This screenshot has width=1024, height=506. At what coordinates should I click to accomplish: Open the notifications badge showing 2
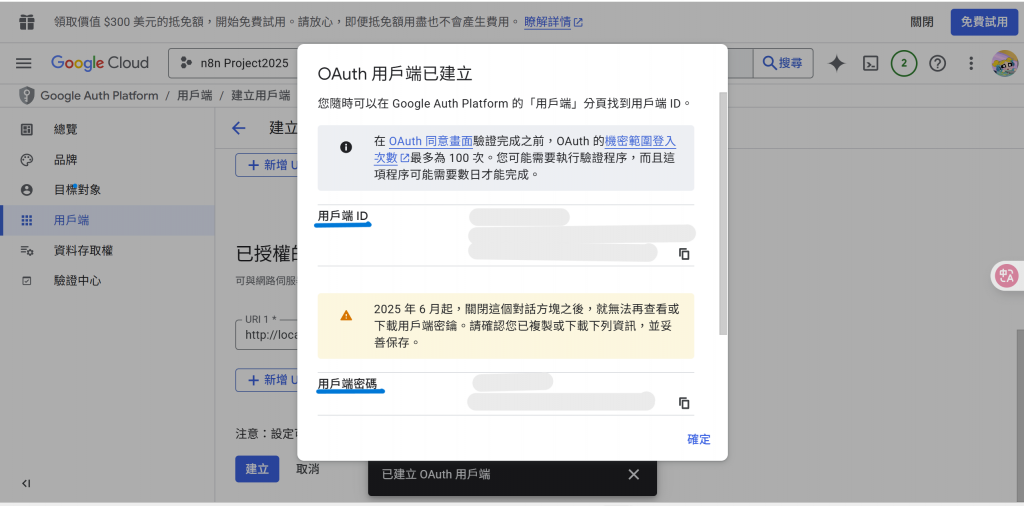point(904,63)
